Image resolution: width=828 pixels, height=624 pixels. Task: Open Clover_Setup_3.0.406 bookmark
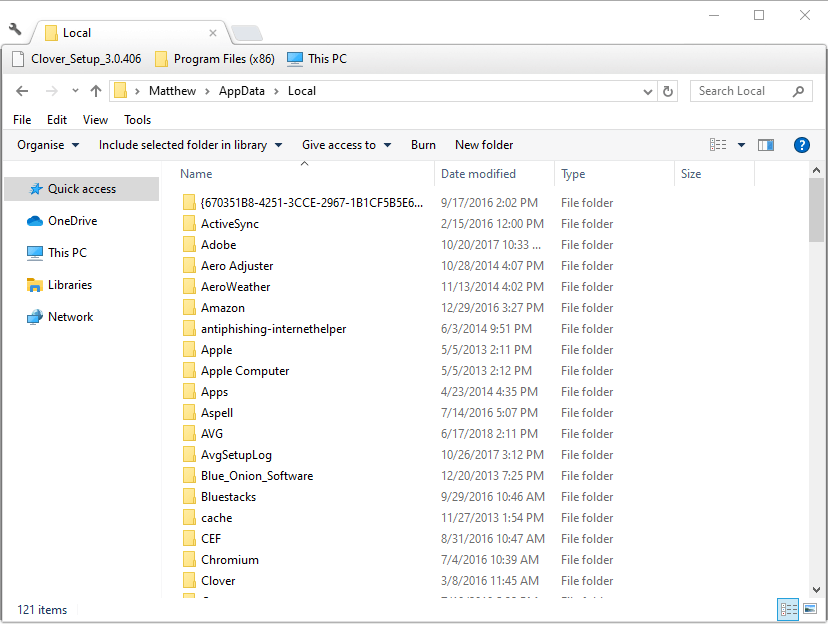coord(77,59)
